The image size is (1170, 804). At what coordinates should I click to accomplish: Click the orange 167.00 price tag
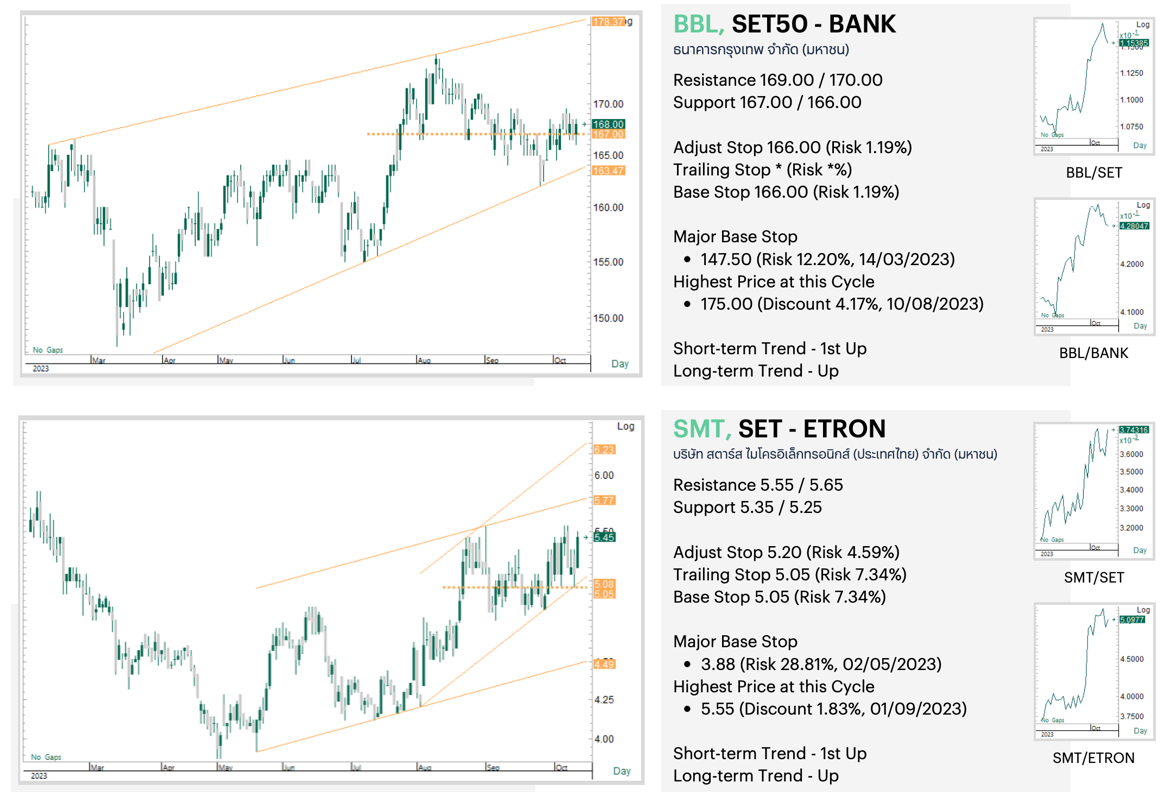(x=608, y=134)
